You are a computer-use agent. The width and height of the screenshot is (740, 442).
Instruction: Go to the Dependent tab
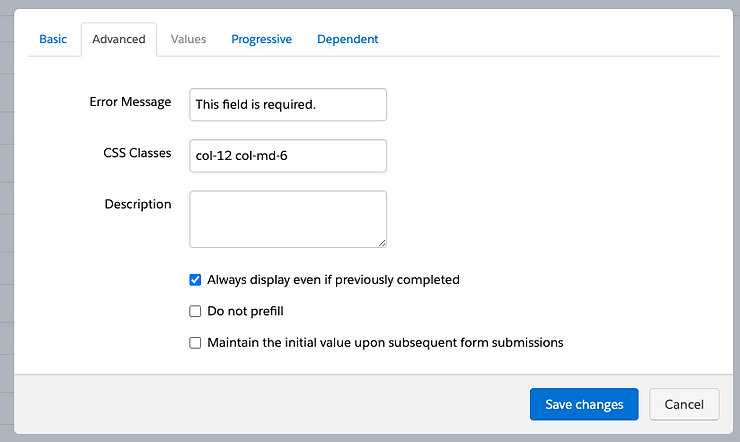[347, 39]
